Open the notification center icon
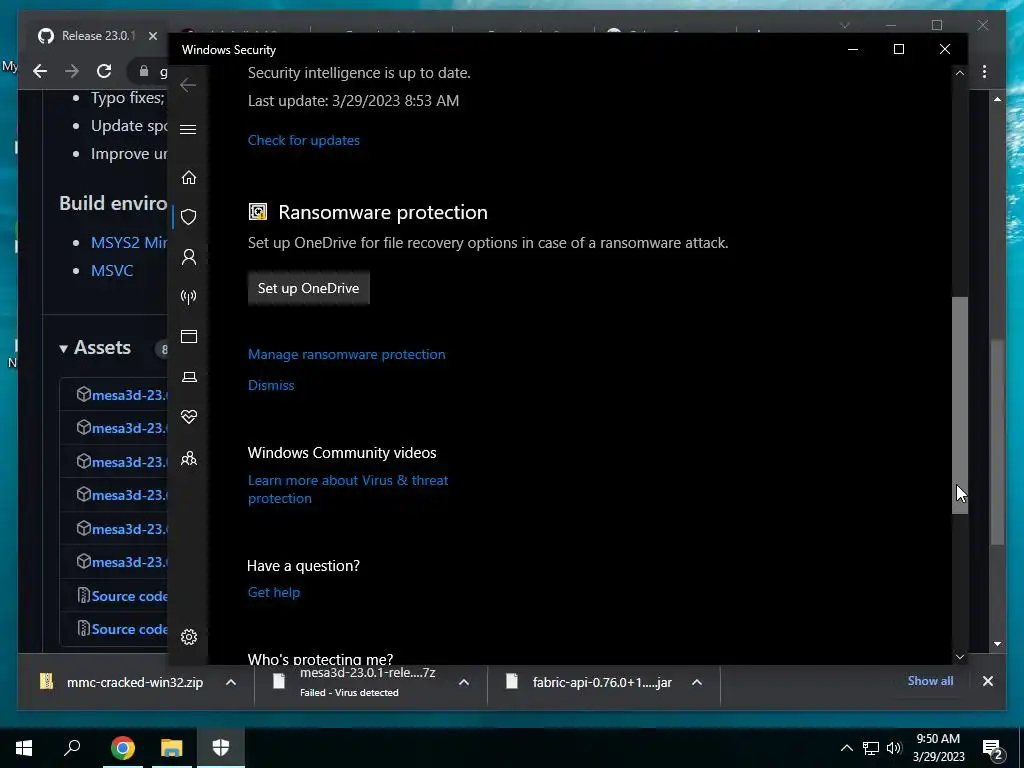 click(x=992, y=748)
